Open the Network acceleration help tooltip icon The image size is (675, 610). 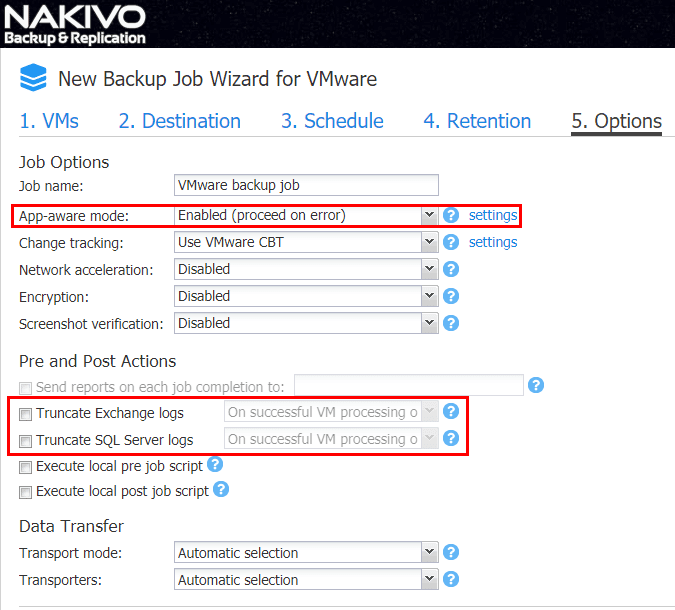pos(451,269)
